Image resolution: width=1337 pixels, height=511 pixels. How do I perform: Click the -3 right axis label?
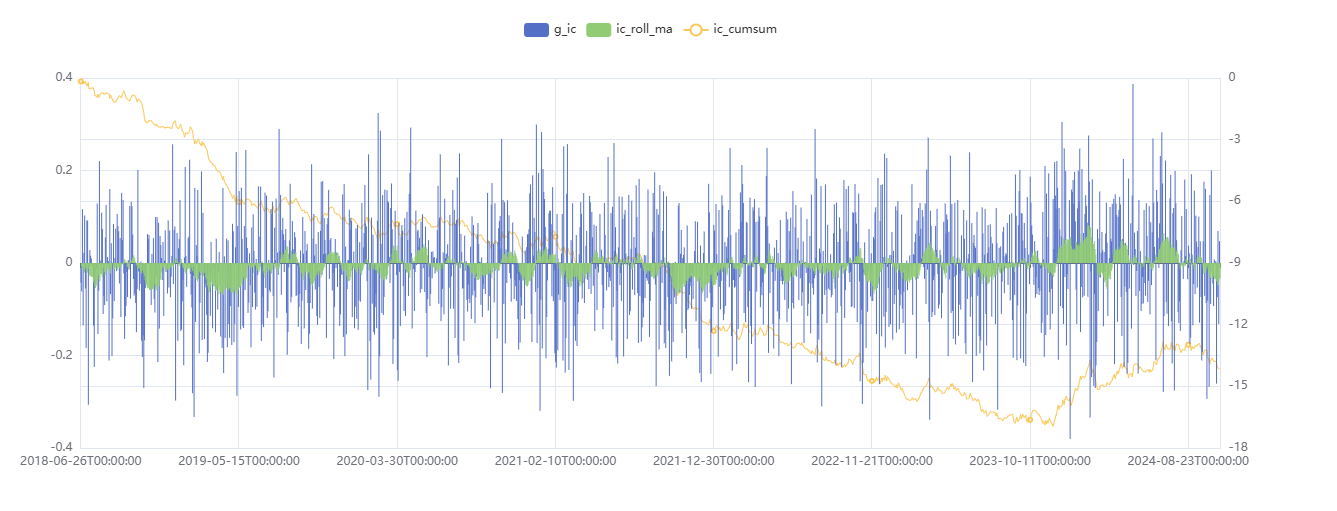[1234, 139]
